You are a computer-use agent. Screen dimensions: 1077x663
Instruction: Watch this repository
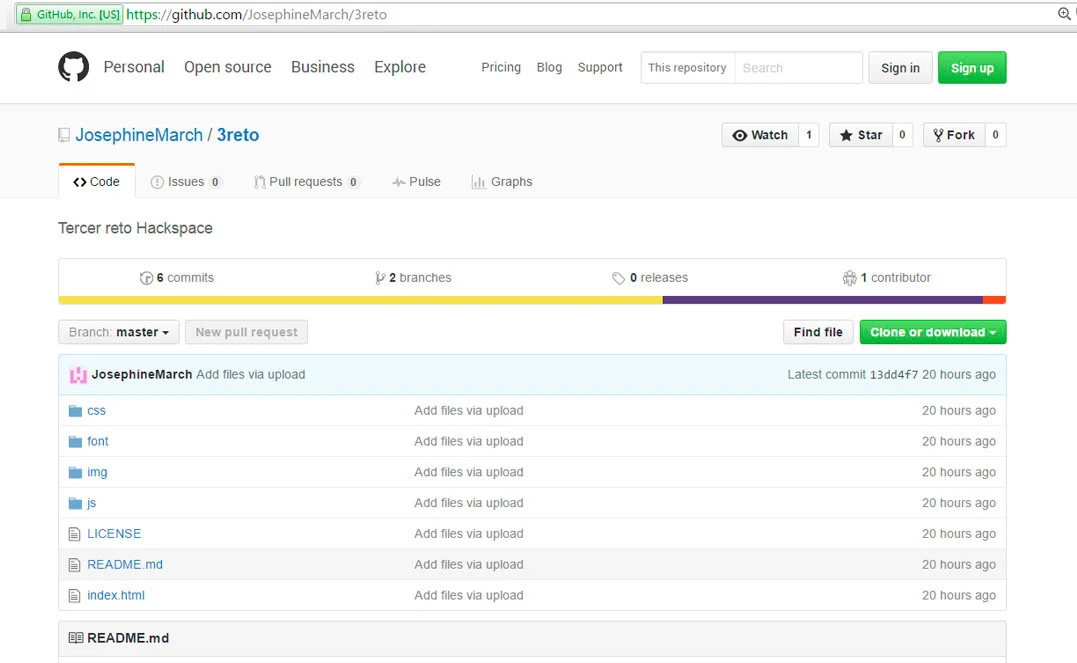click(x=760, y=135)
